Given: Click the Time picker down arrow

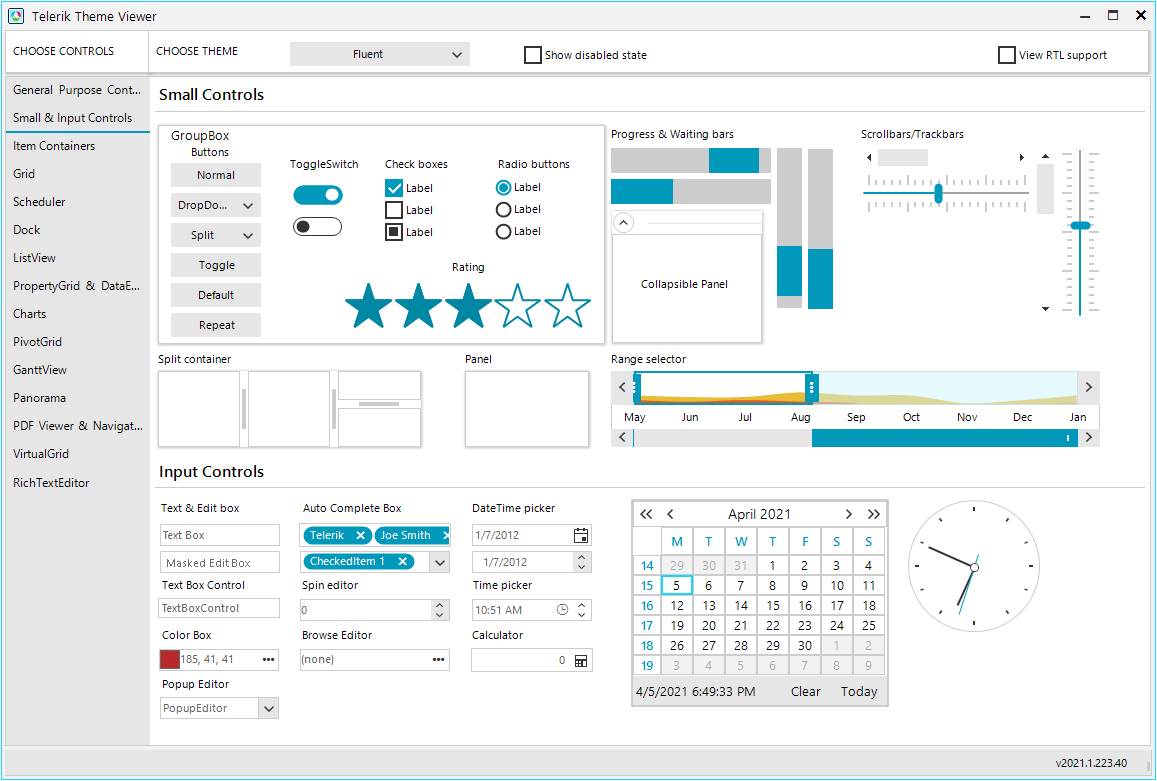Looking at the screenshot, I should (581, 614).
